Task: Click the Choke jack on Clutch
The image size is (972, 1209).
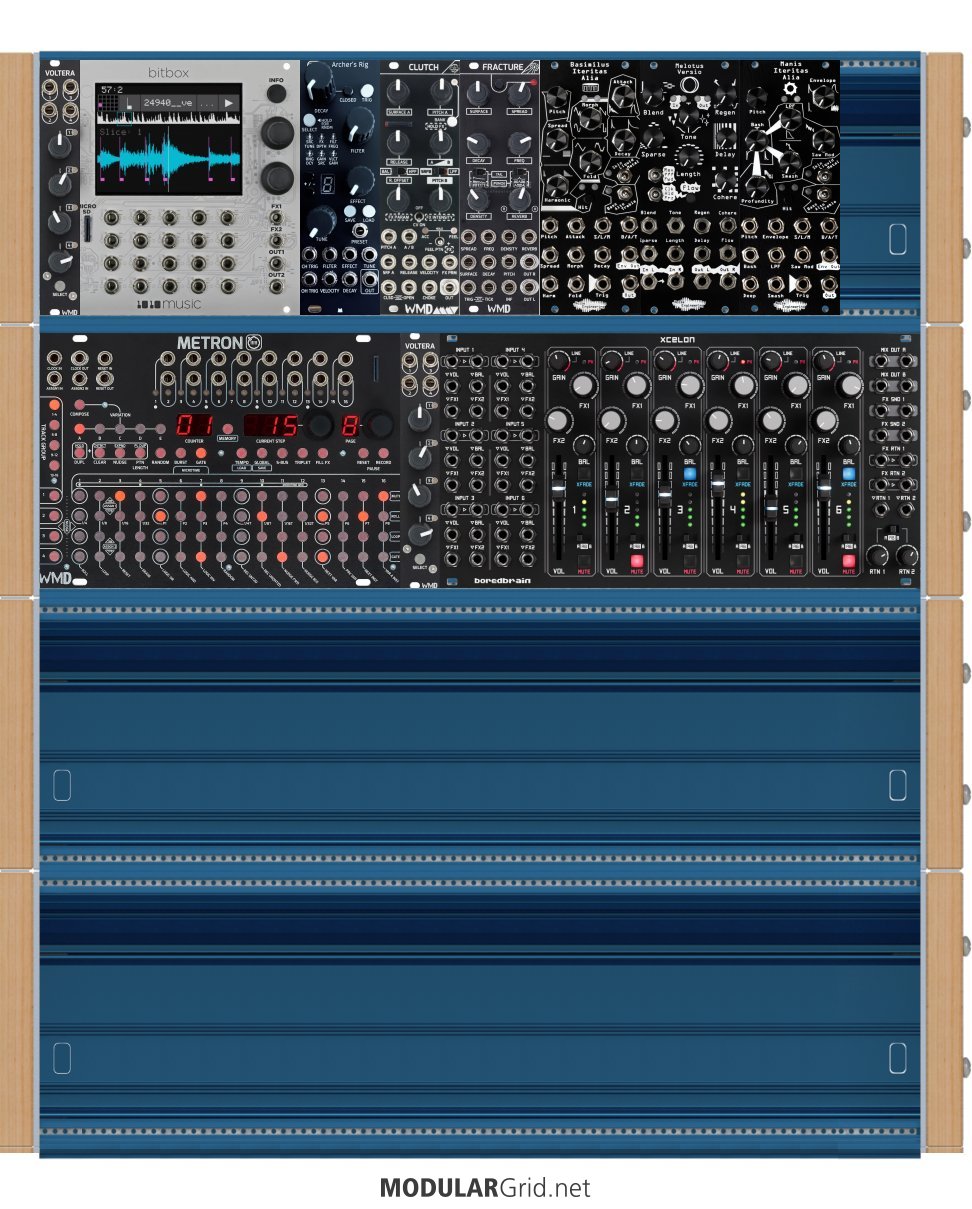Action: tap(429, 287)
